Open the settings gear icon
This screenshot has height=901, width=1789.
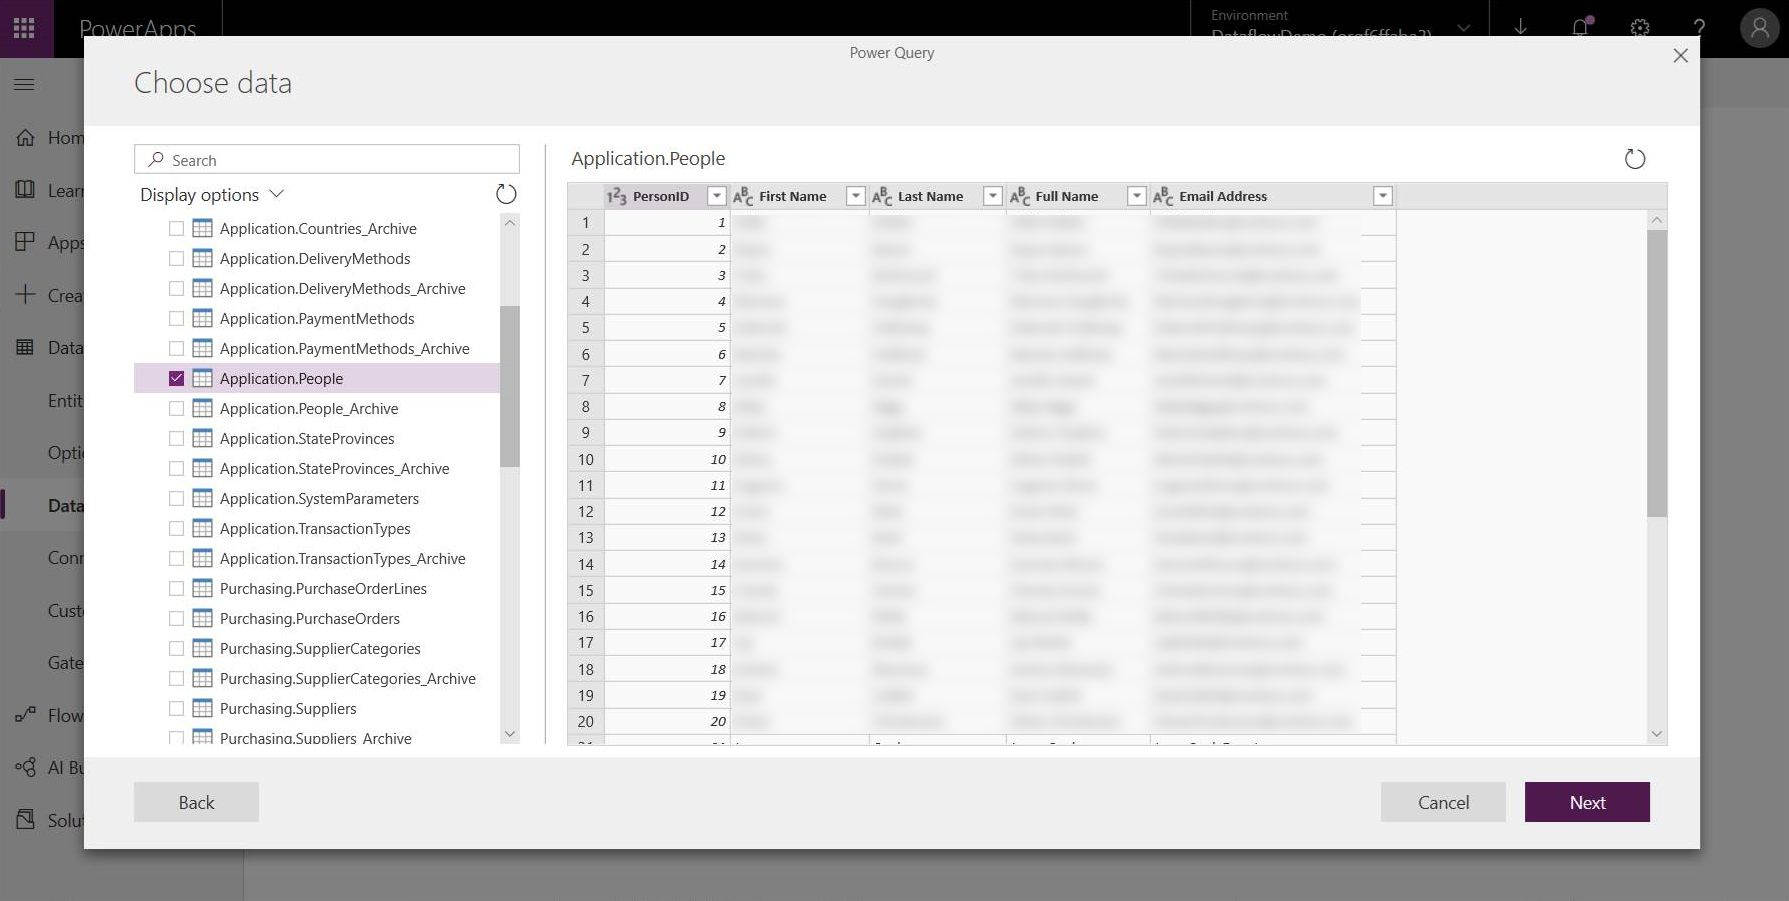tap(1640, 27)
